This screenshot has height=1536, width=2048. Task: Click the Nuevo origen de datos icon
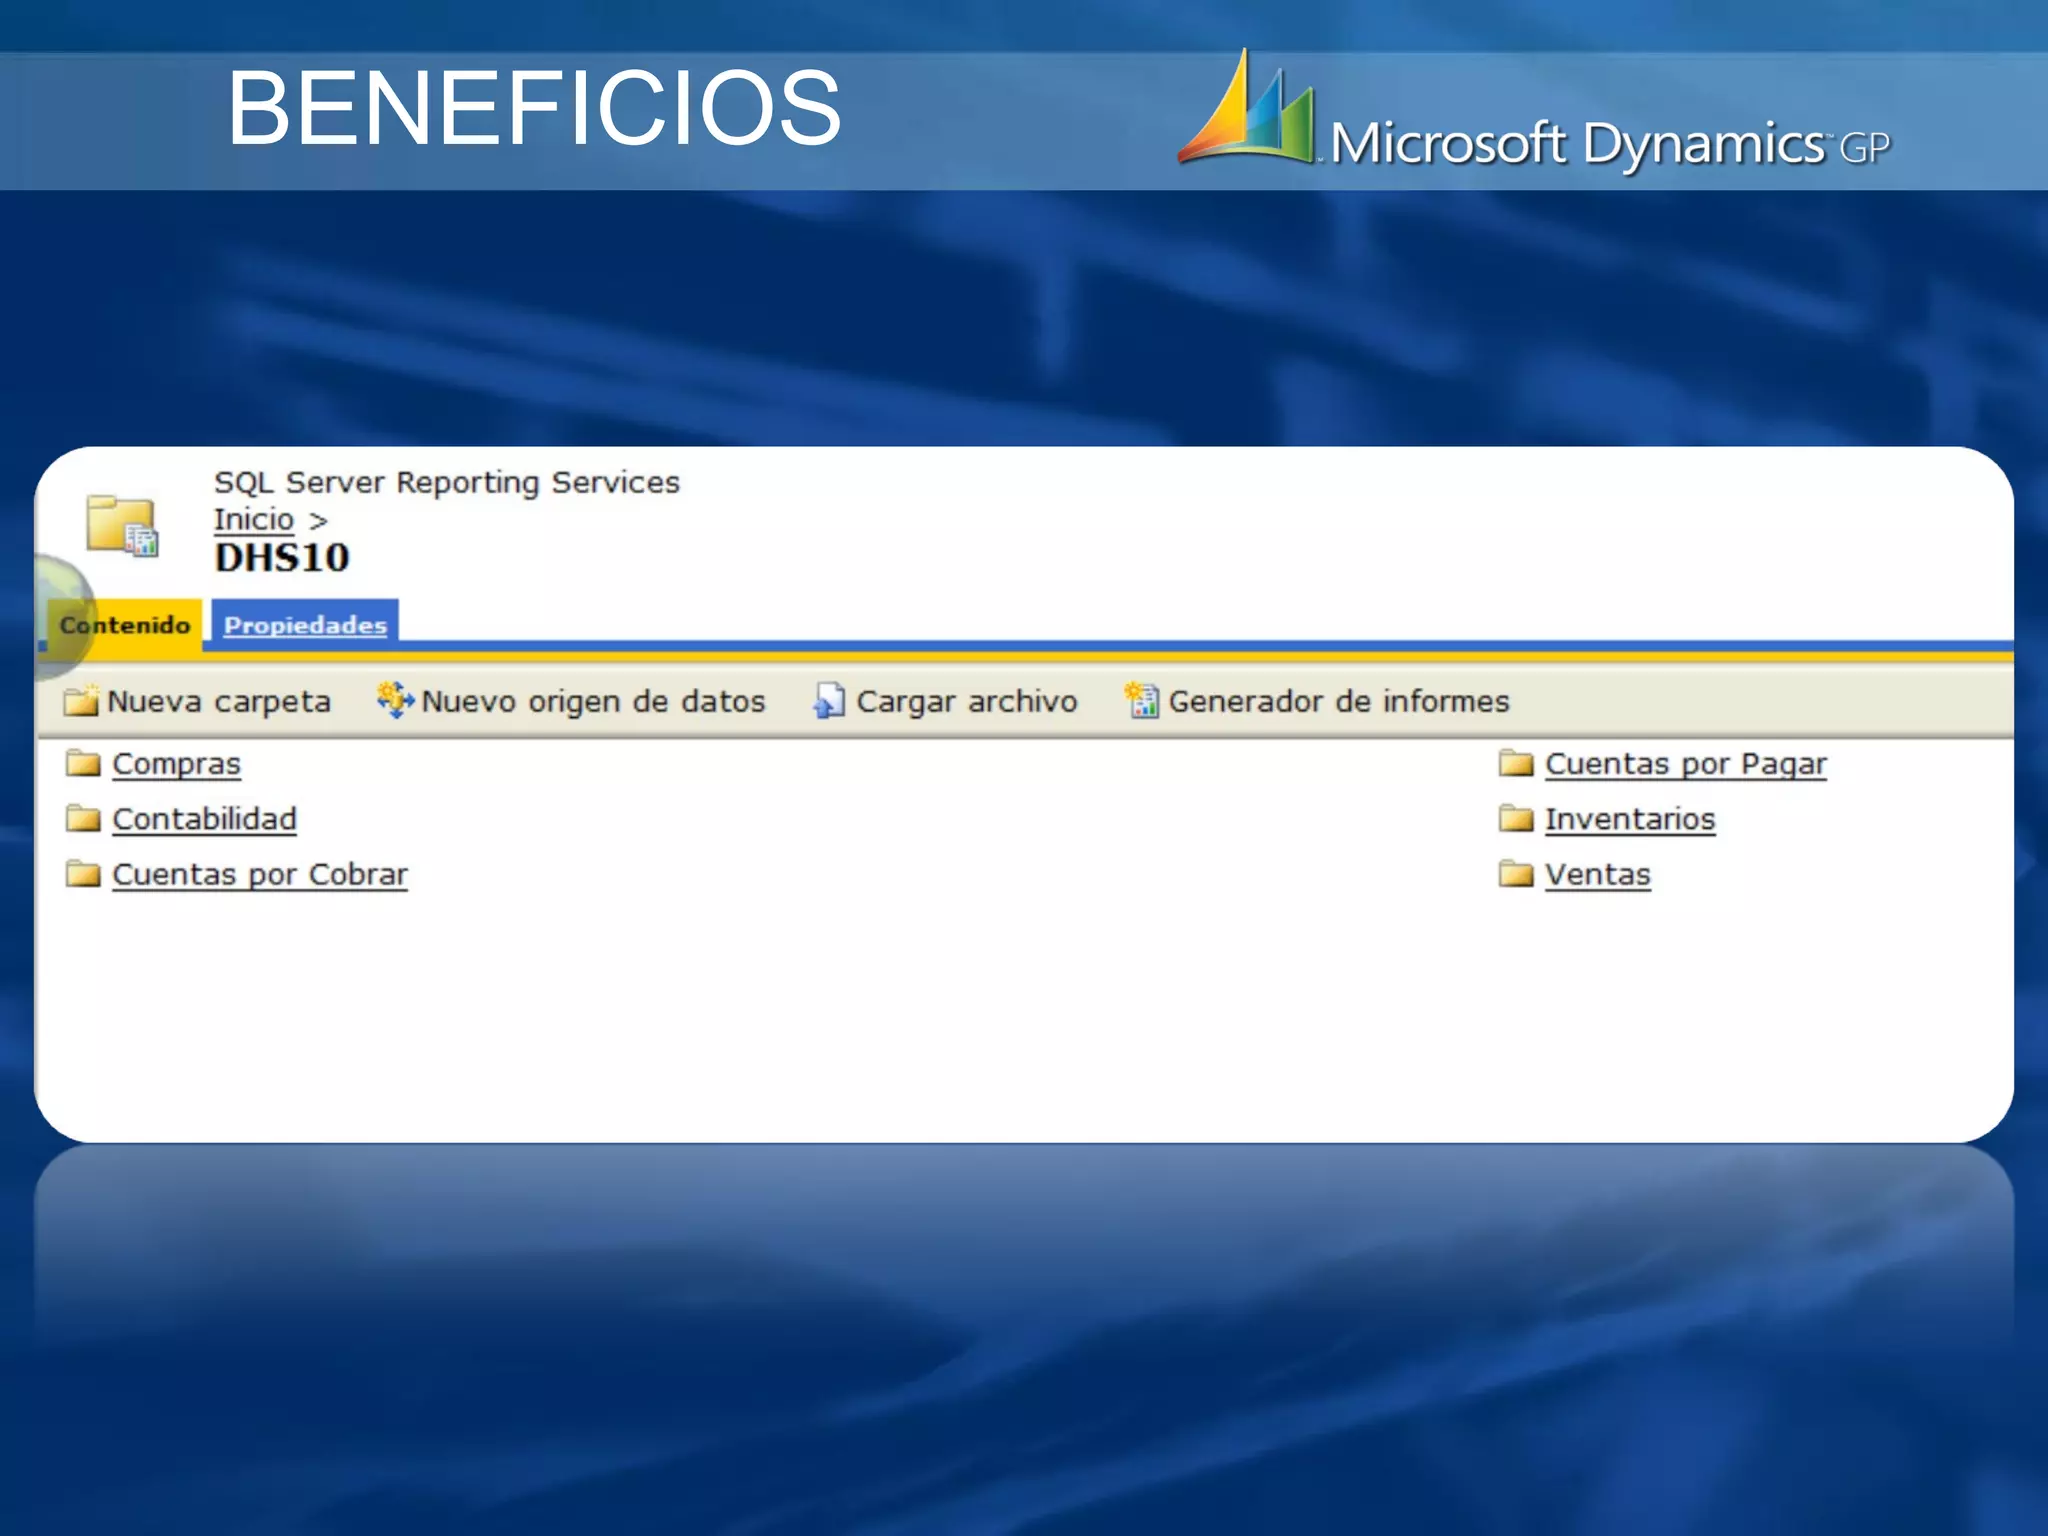tap(395, 700)
